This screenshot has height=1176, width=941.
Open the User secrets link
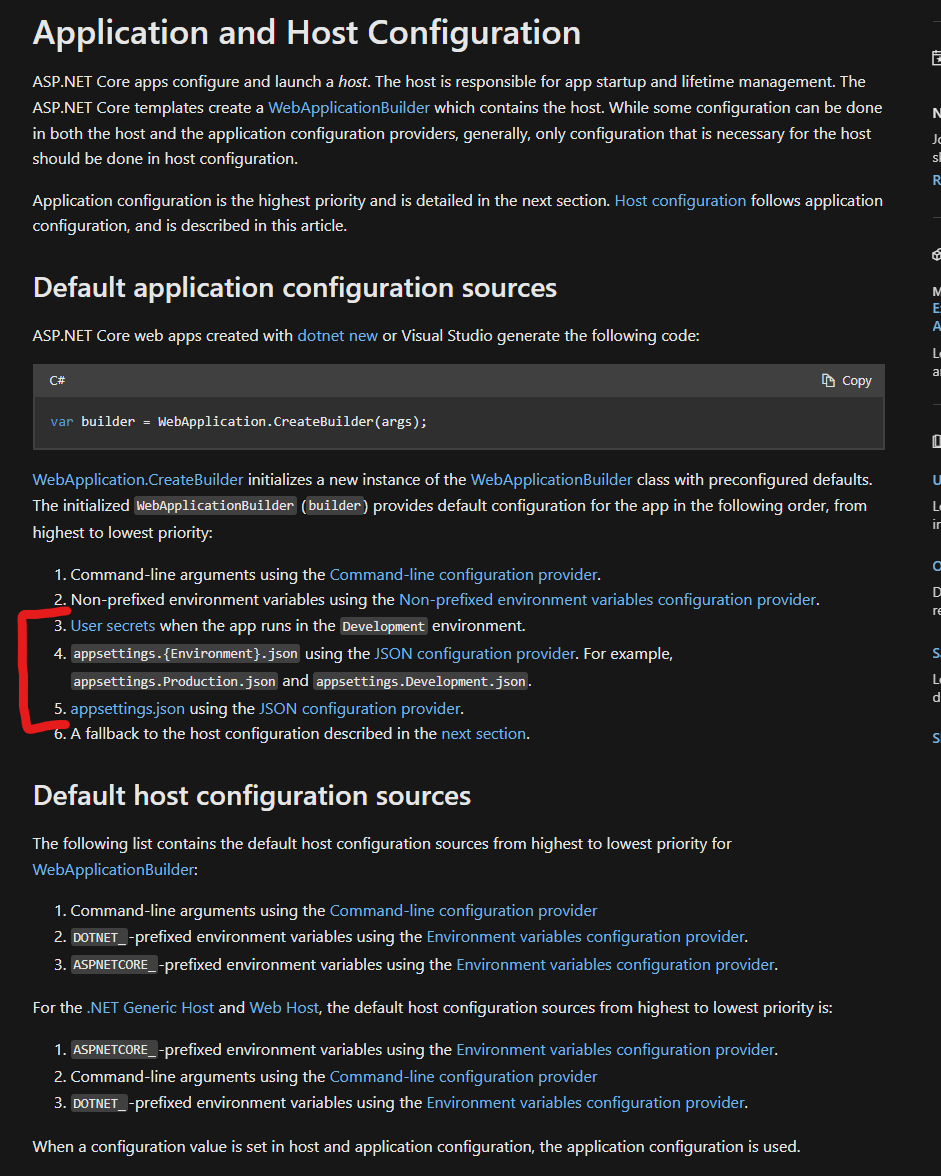pos(112,625)
